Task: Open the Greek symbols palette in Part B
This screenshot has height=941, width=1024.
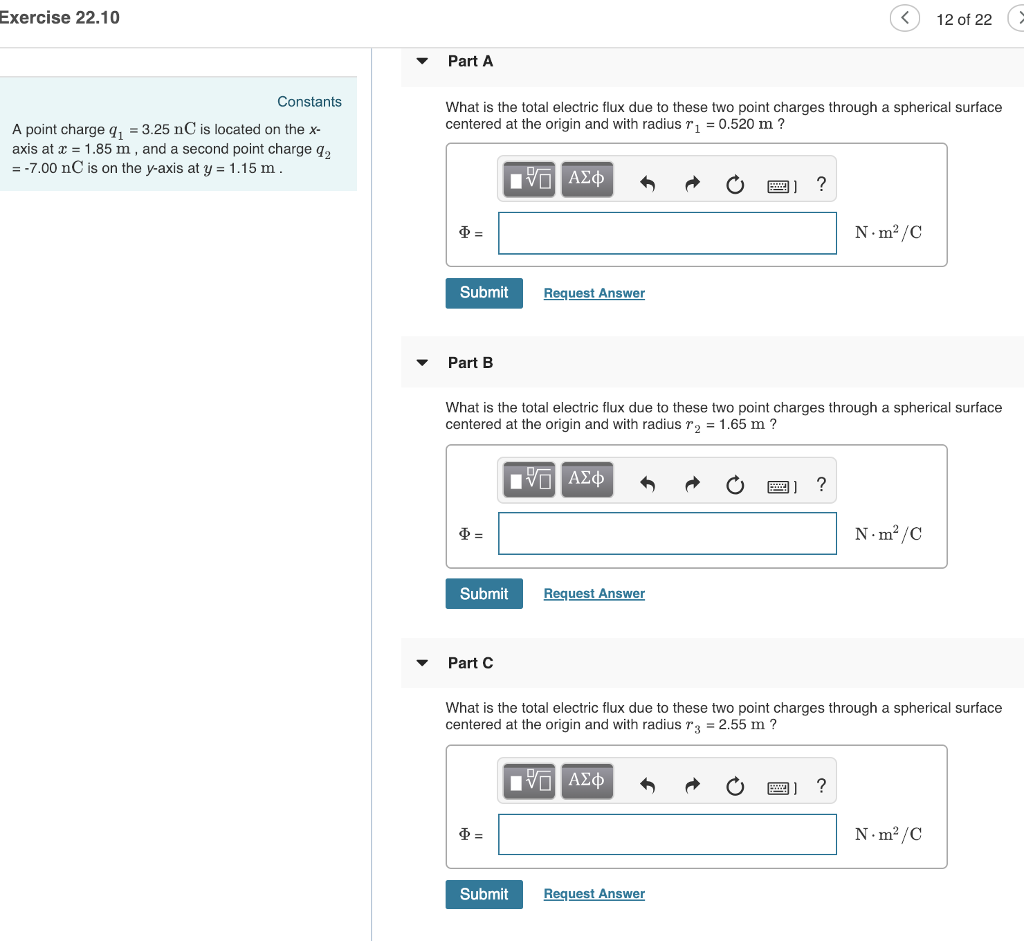Action: (587, 480)
